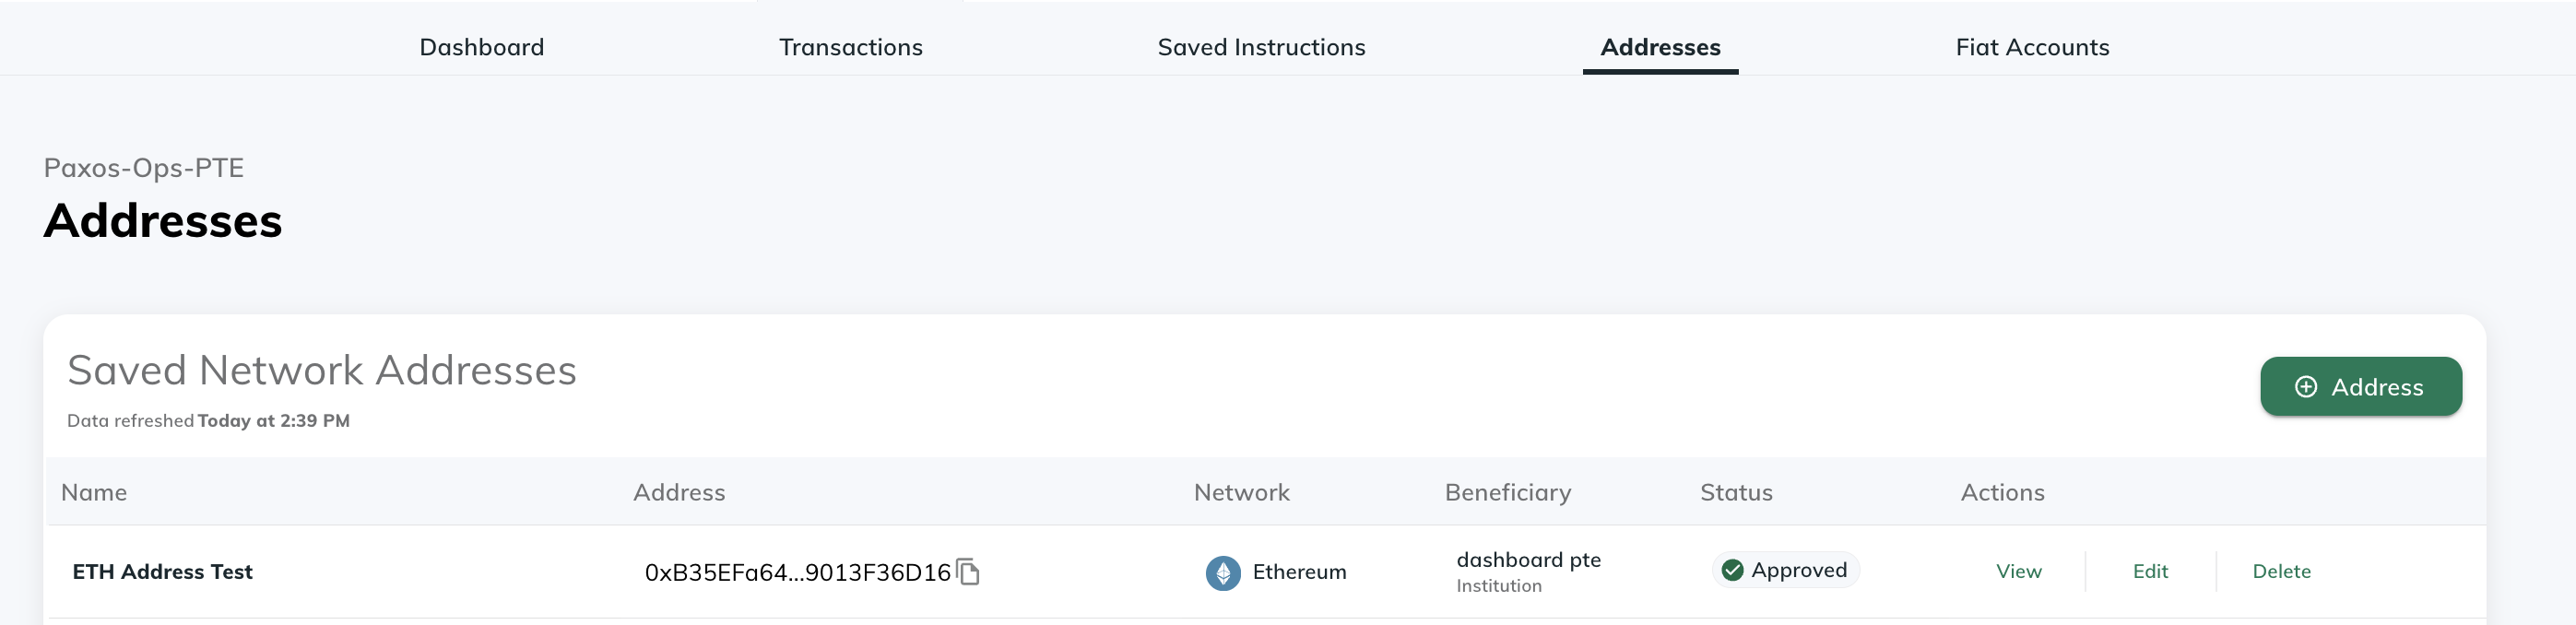This screenshot has height=625, width=2576.
Task: Click the Paxos-Ops-PTE organization label
Action: pyautogui.click(x=144, y=167)
